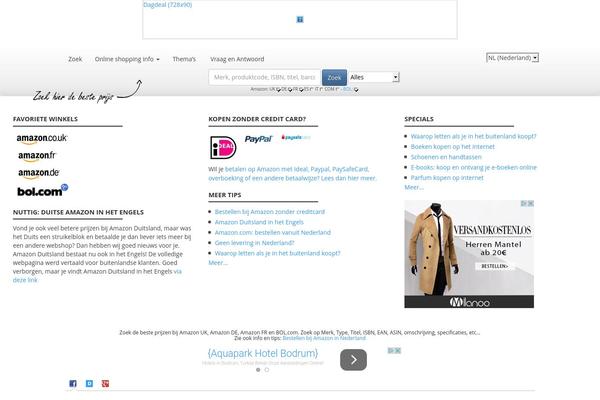Open 'Bestellen bij Amazon zonder creditcard' link
This screenshot has height=400, width=600.
[x=270, y=212]
